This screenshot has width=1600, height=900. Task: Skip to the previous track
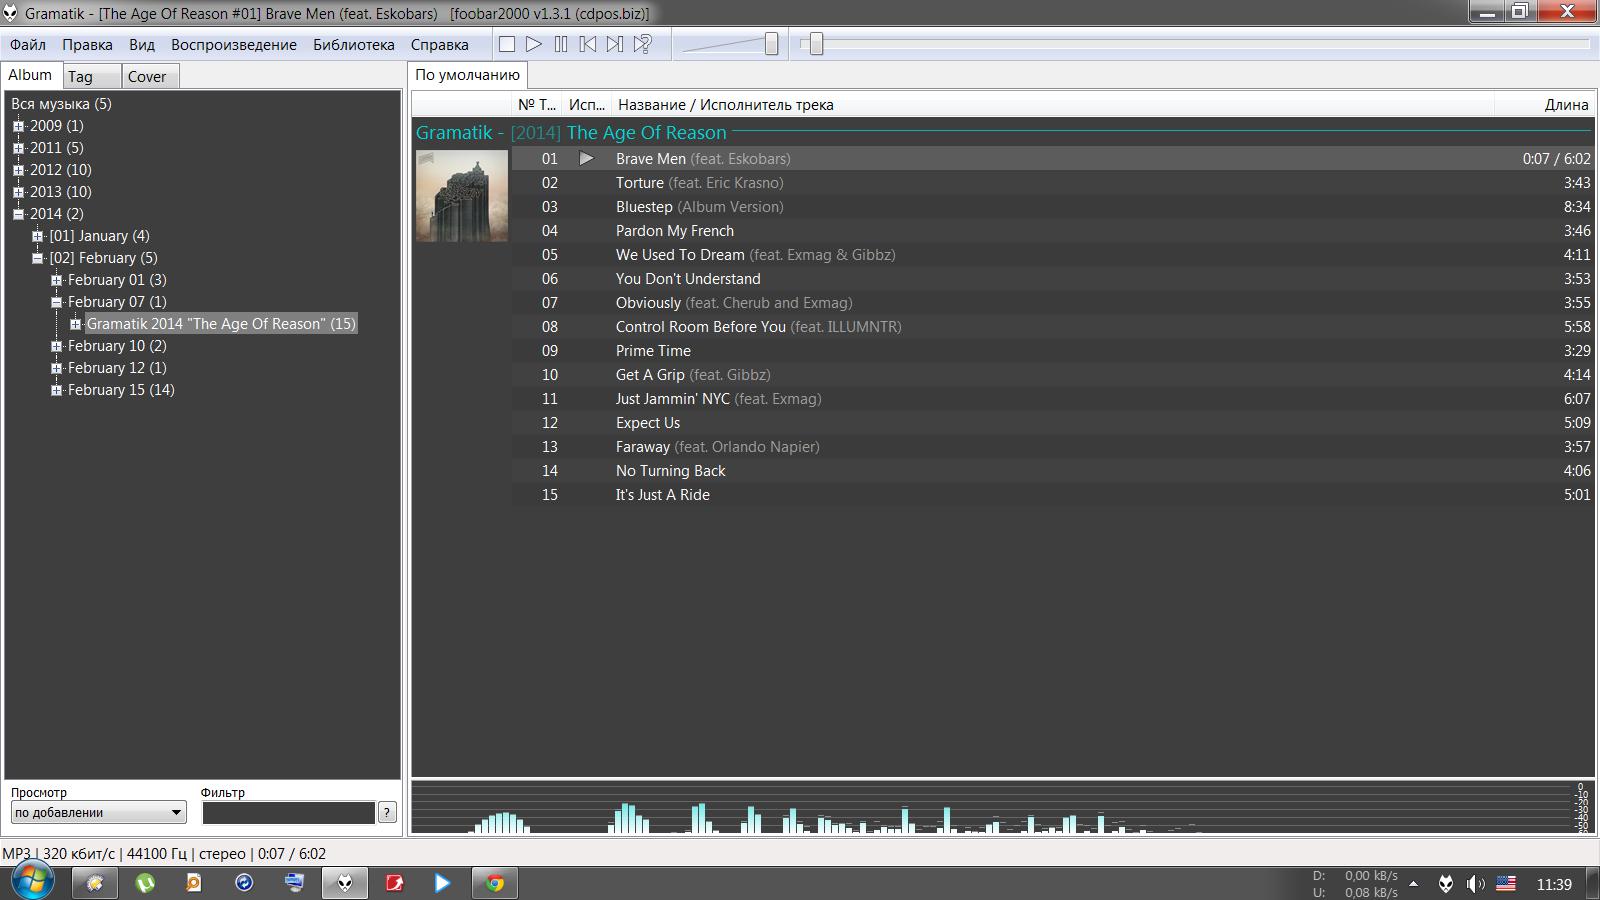click(588, 44)
